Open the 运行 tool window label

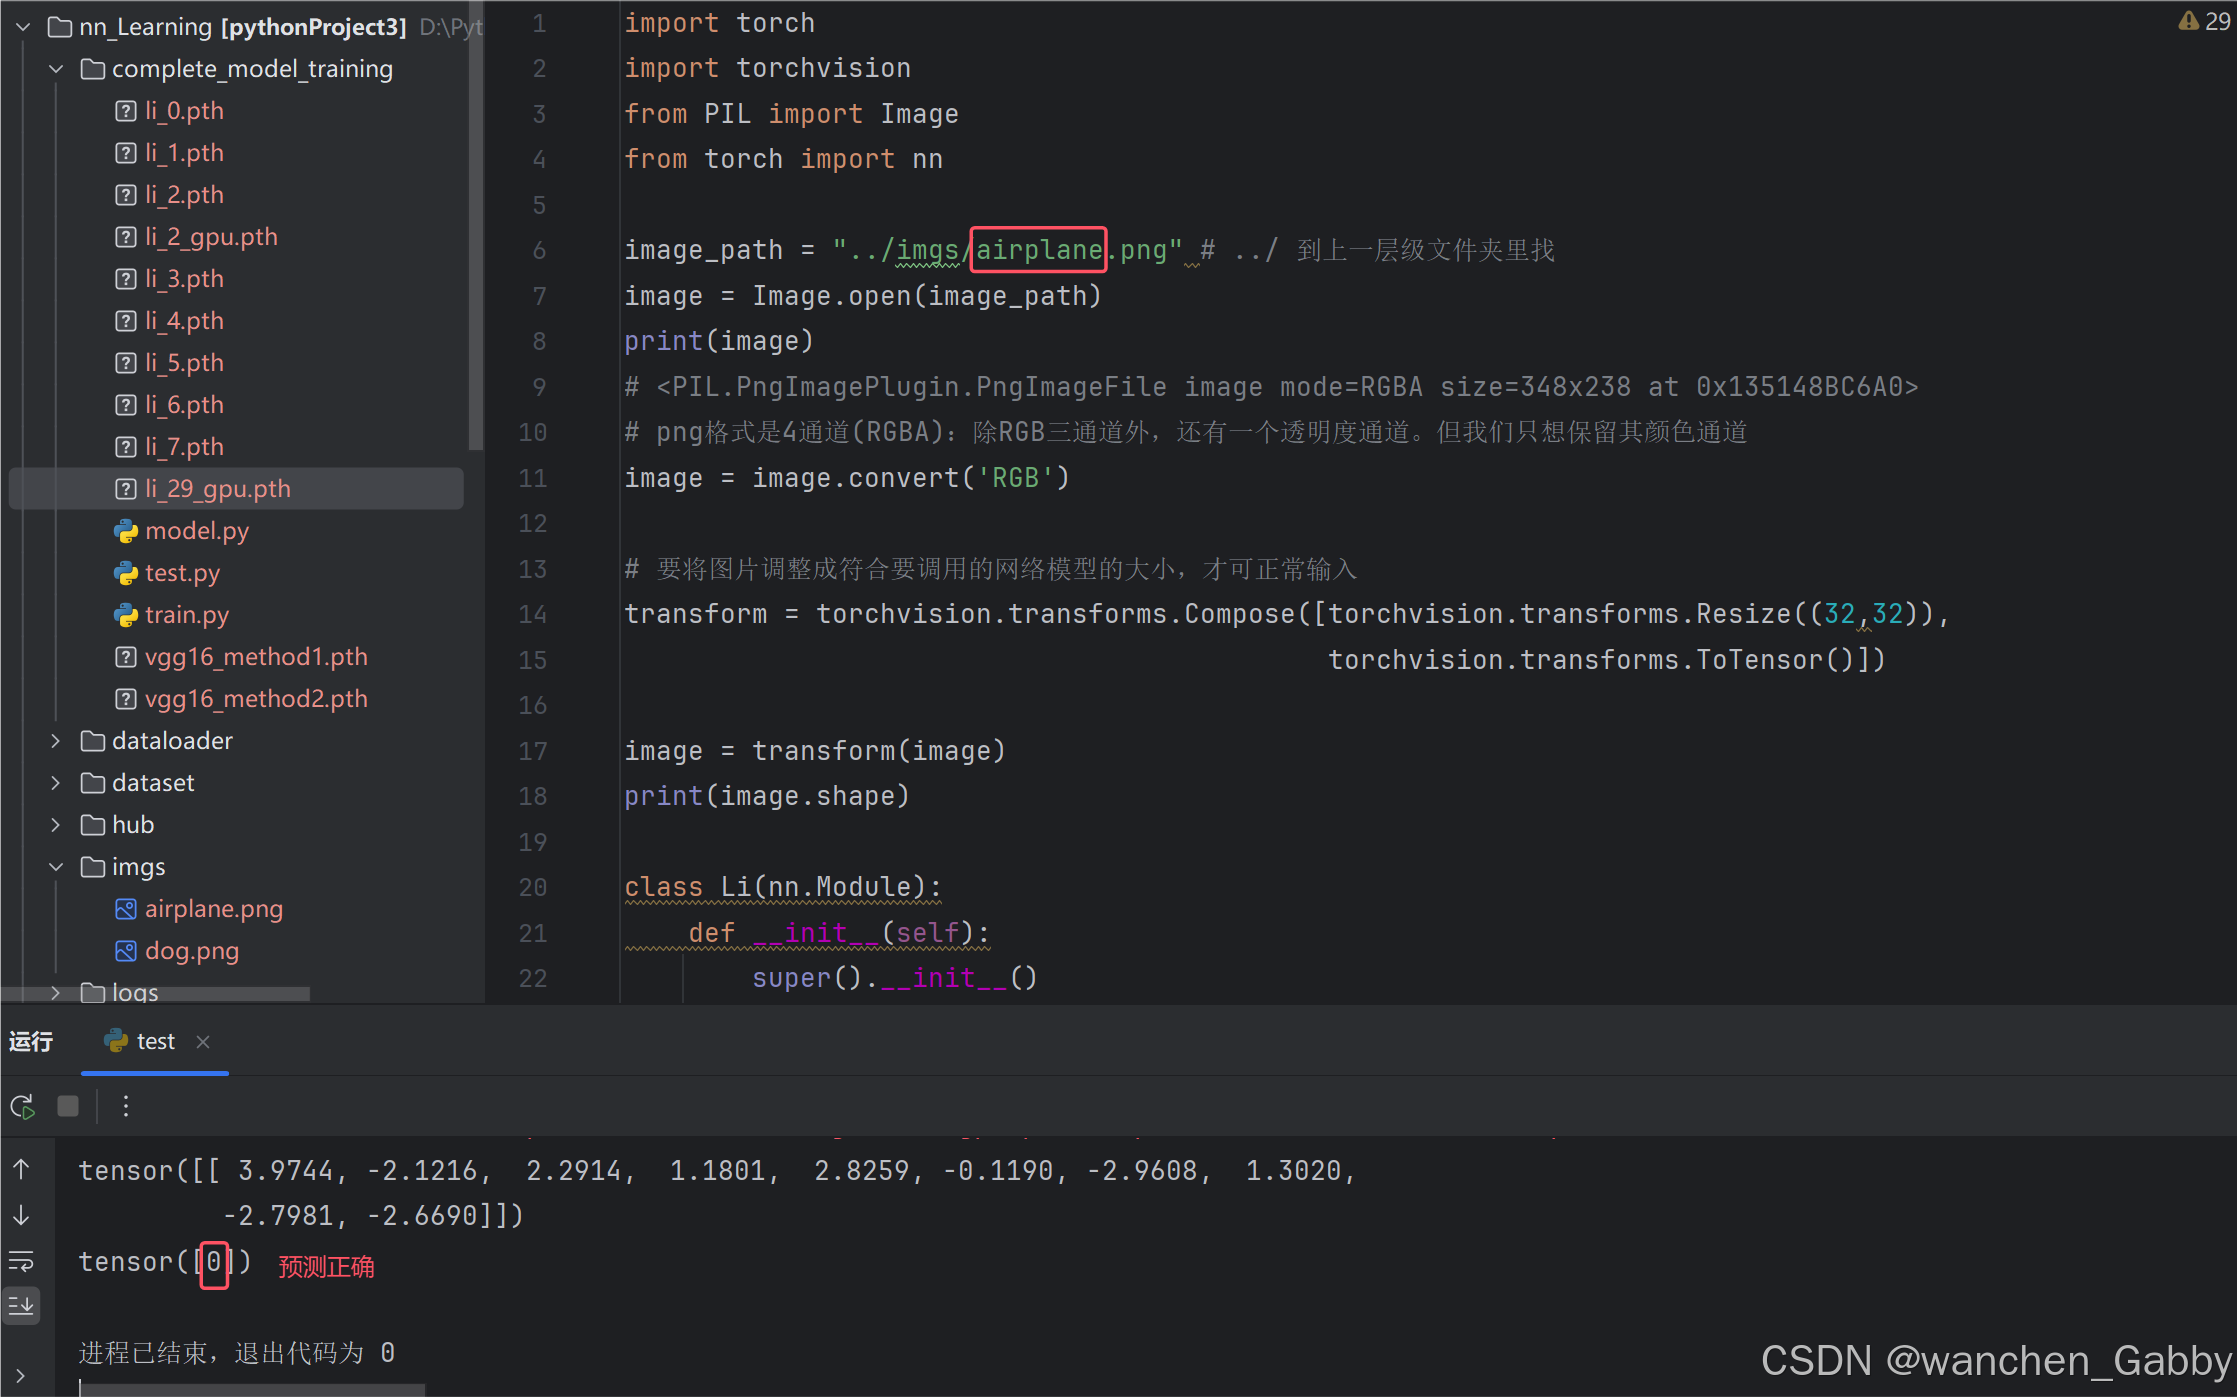tap(31, 1042)
